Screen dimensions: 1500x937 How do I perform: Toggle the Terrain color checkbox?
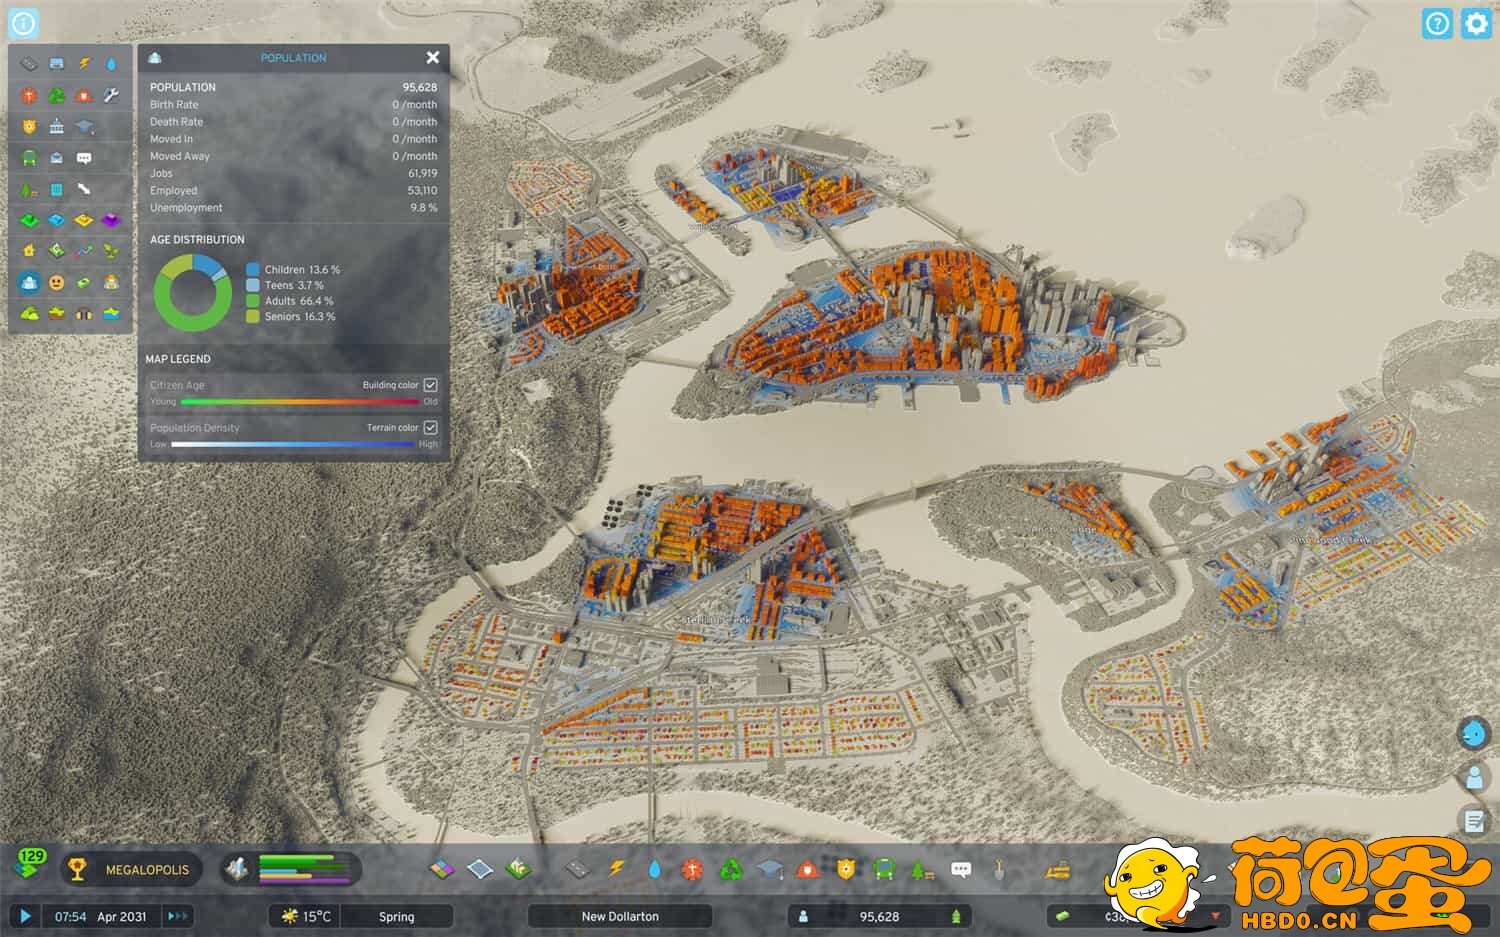[x=430, y=427]
